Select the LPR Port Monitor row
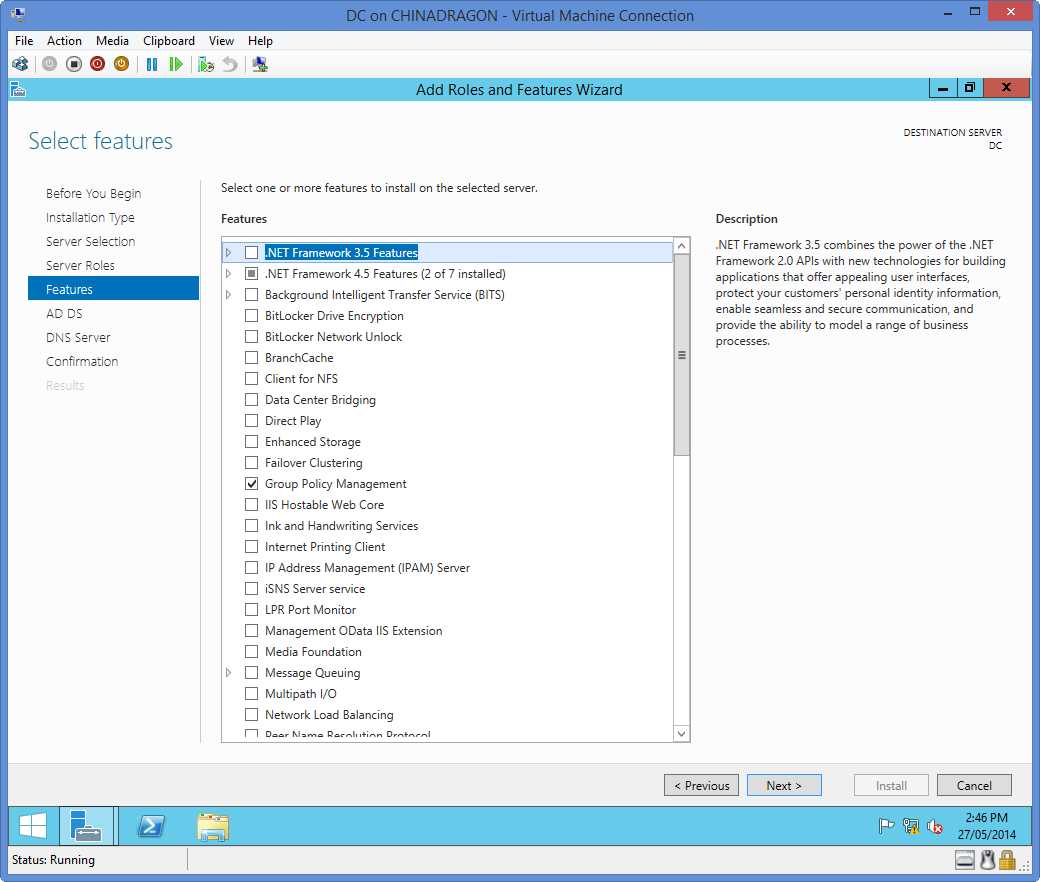 pos(310,609)
